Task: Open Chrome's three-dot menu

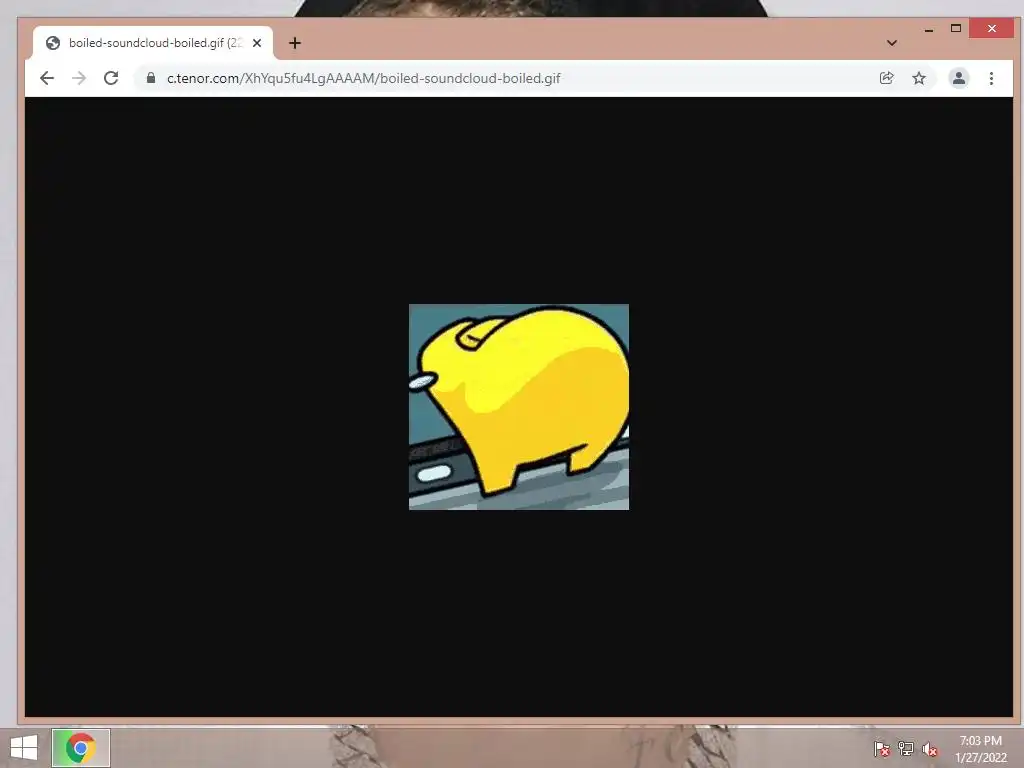Action: click(x=991, y=78)
